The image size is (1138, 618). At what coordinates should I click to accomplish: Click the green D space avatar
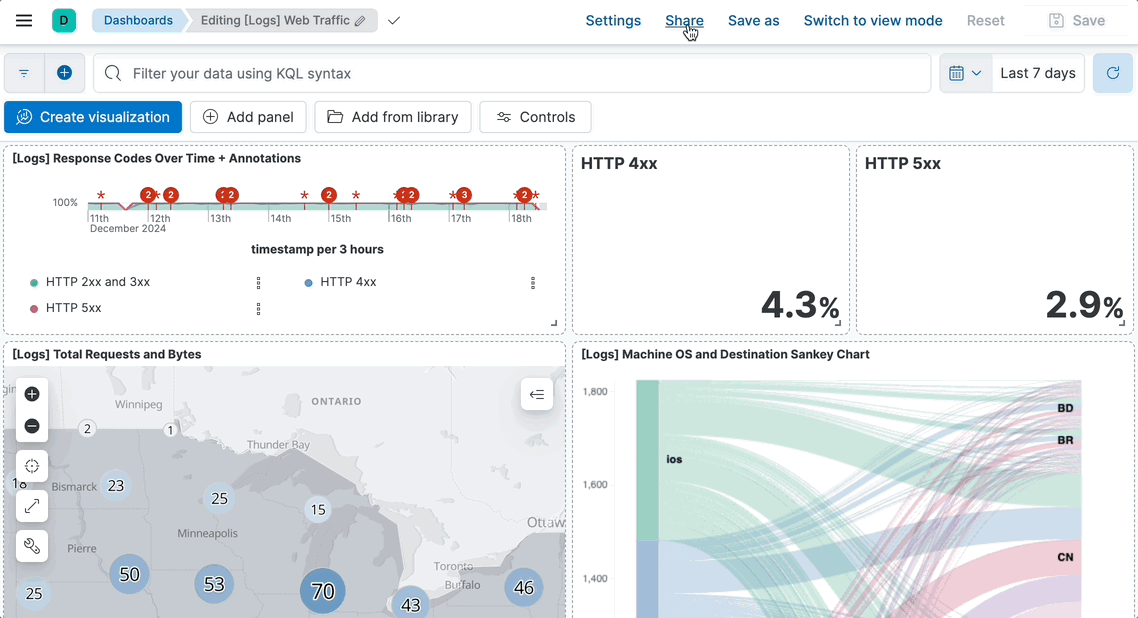coord(64,20)
